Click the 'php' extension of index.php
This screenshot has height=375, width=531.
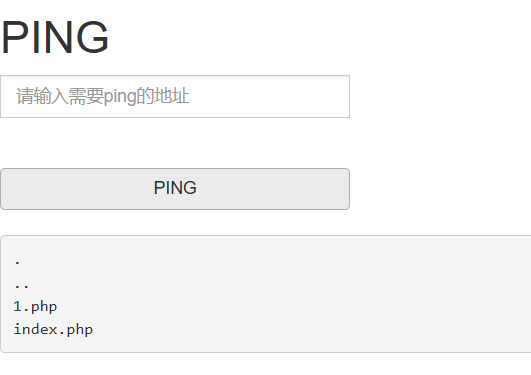point(80,330)
